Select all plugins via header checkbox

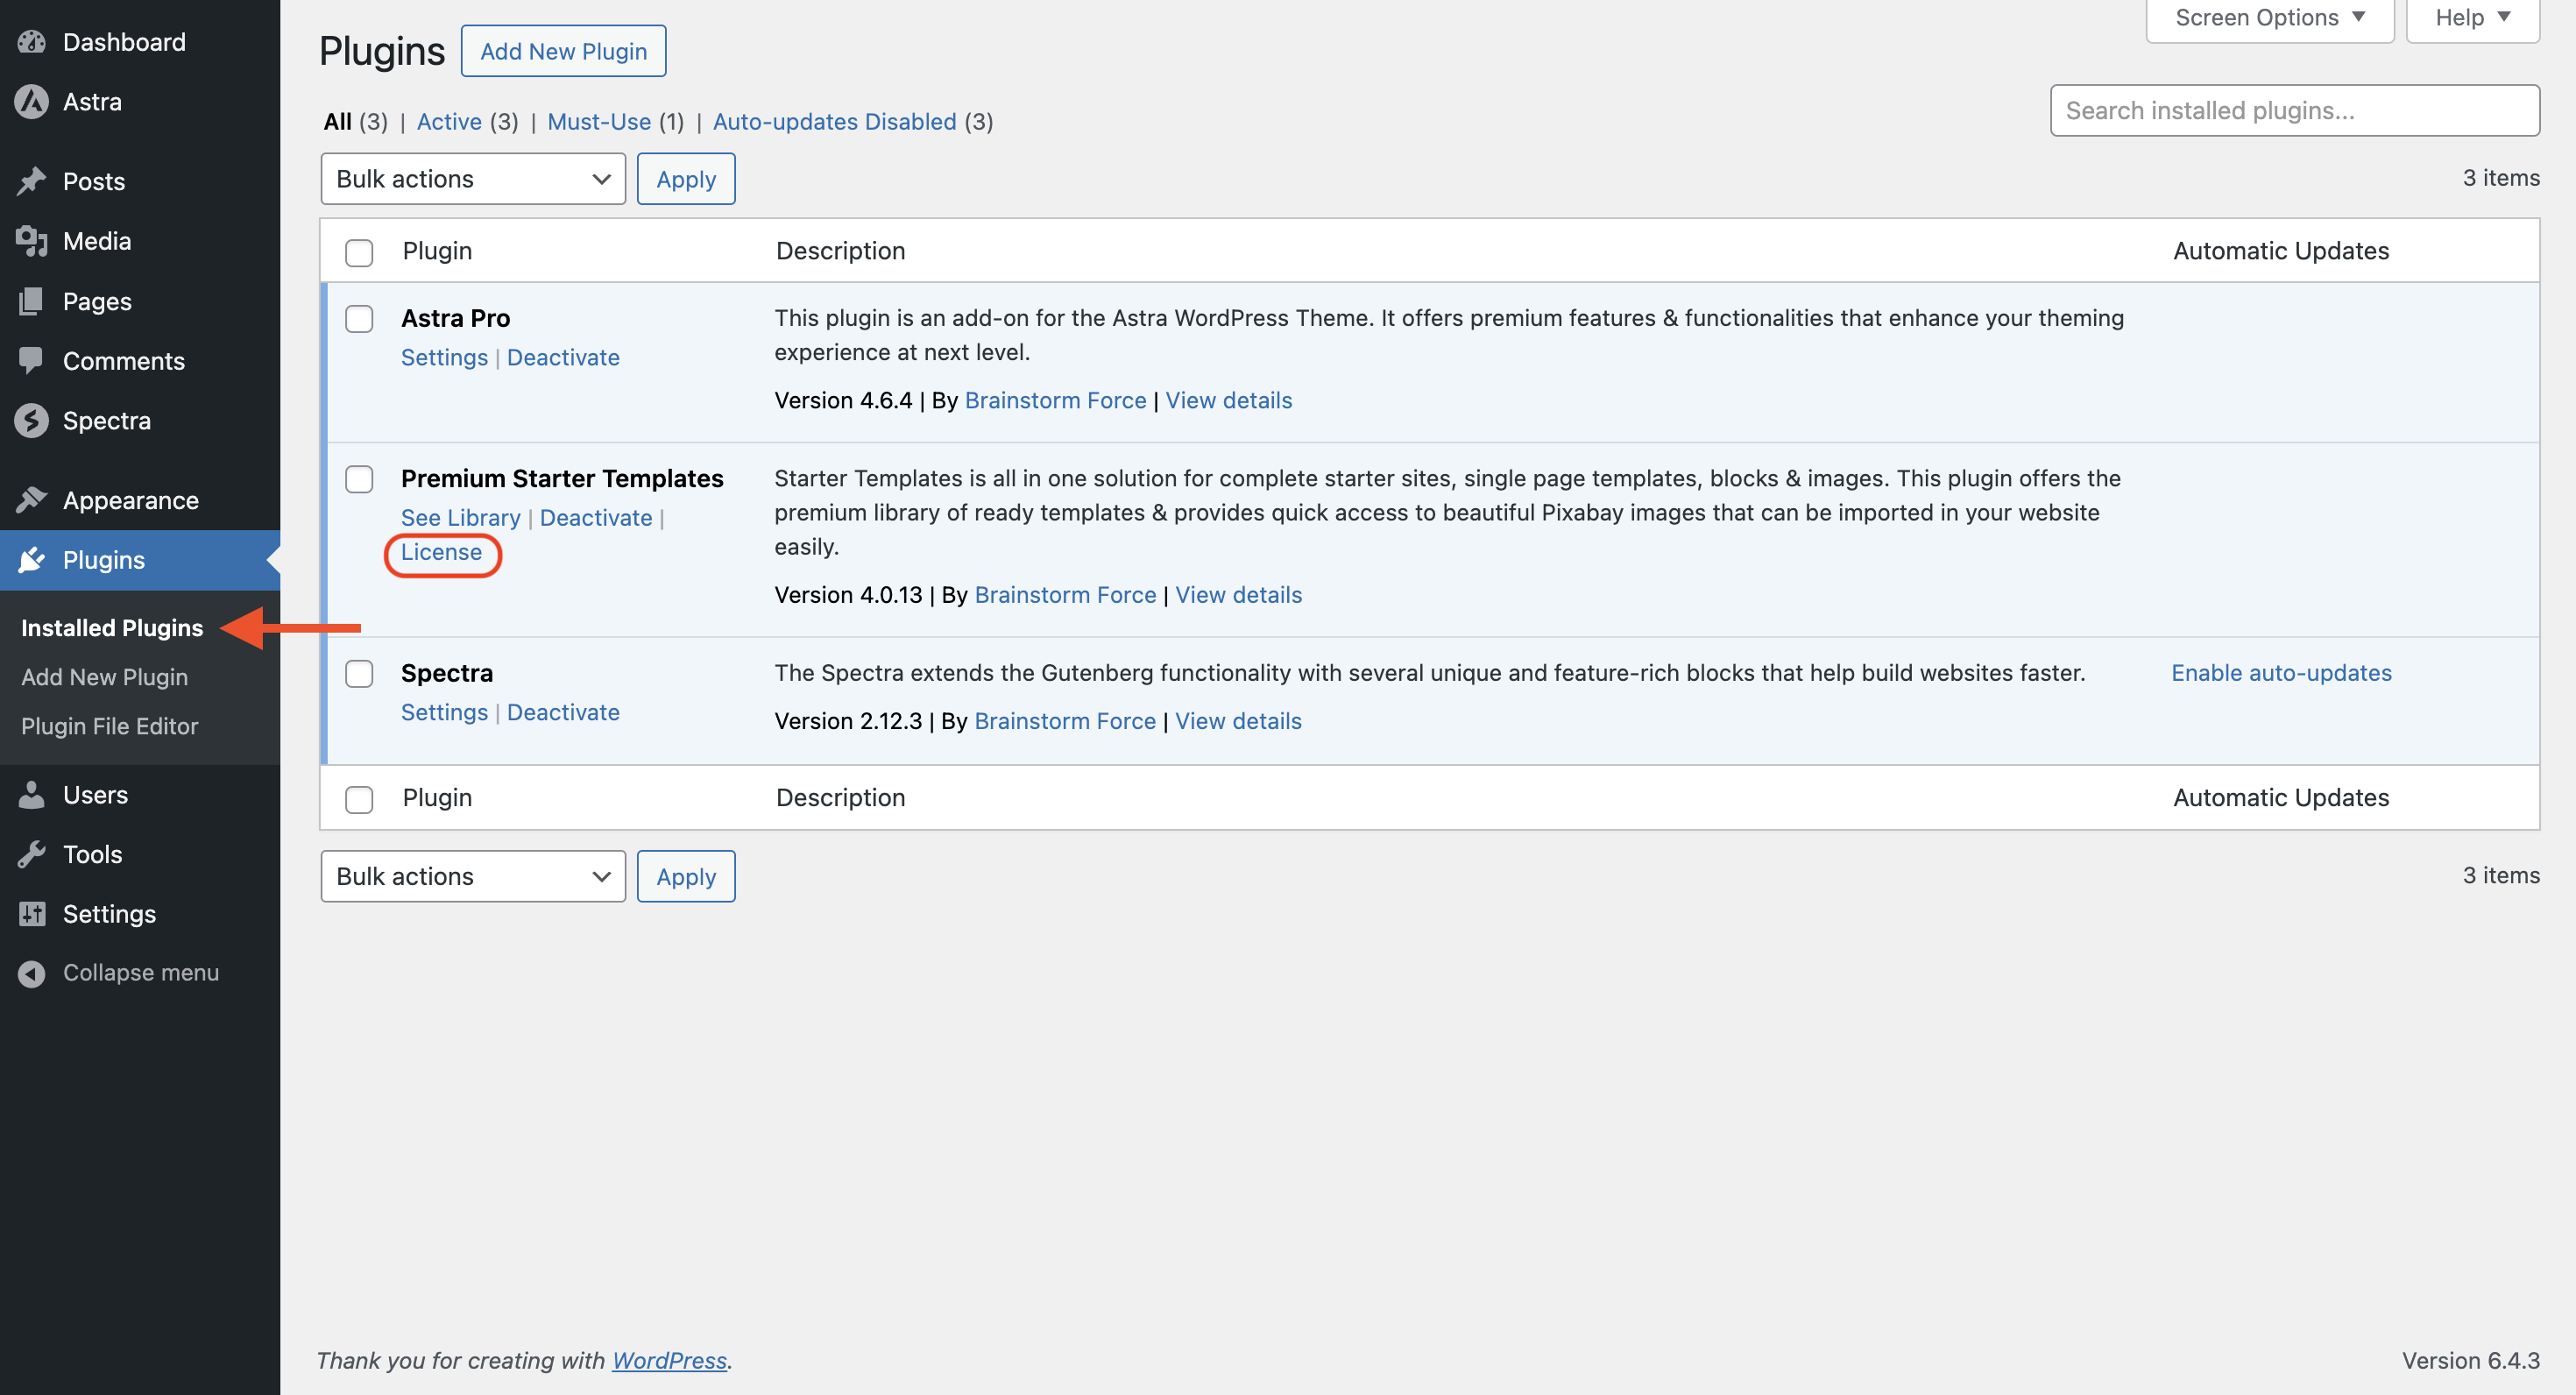(359, 253)
